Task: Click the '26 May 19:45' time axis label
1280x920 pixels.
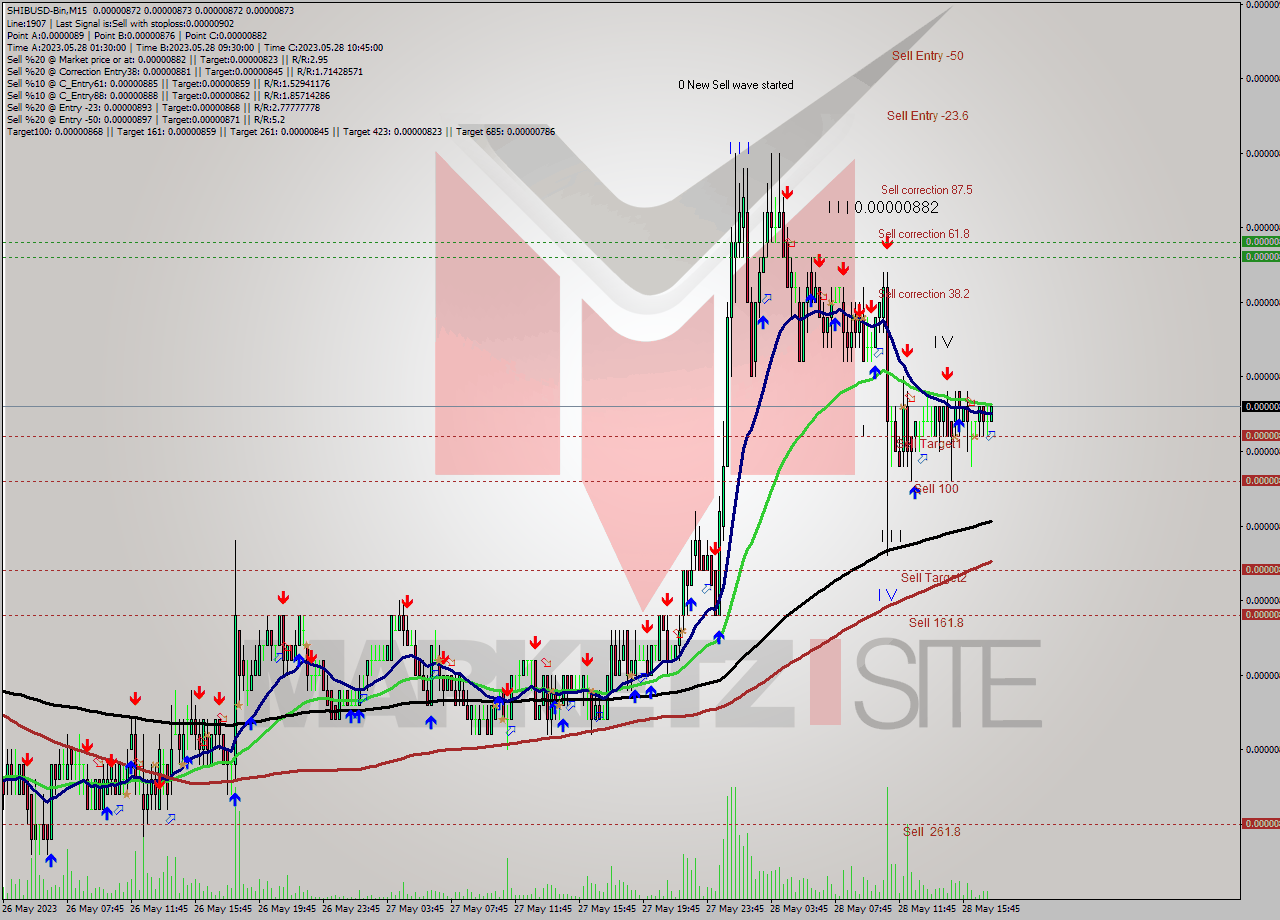Action: point(287,909)
